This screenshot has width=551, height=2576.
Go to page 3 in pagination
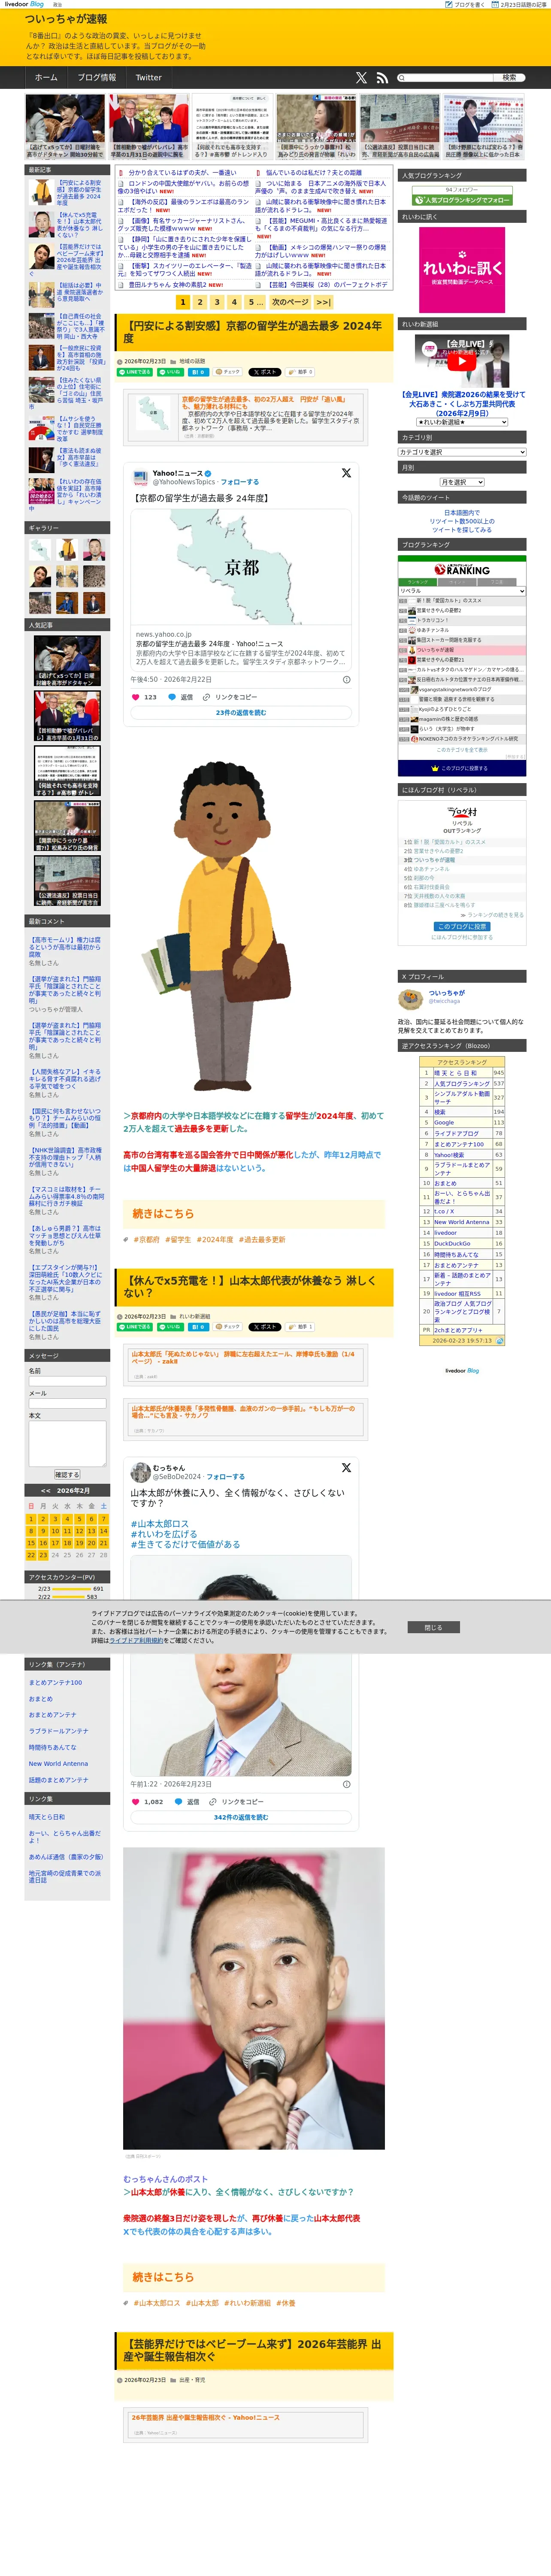pyautogui.click(x=217, y=302)
